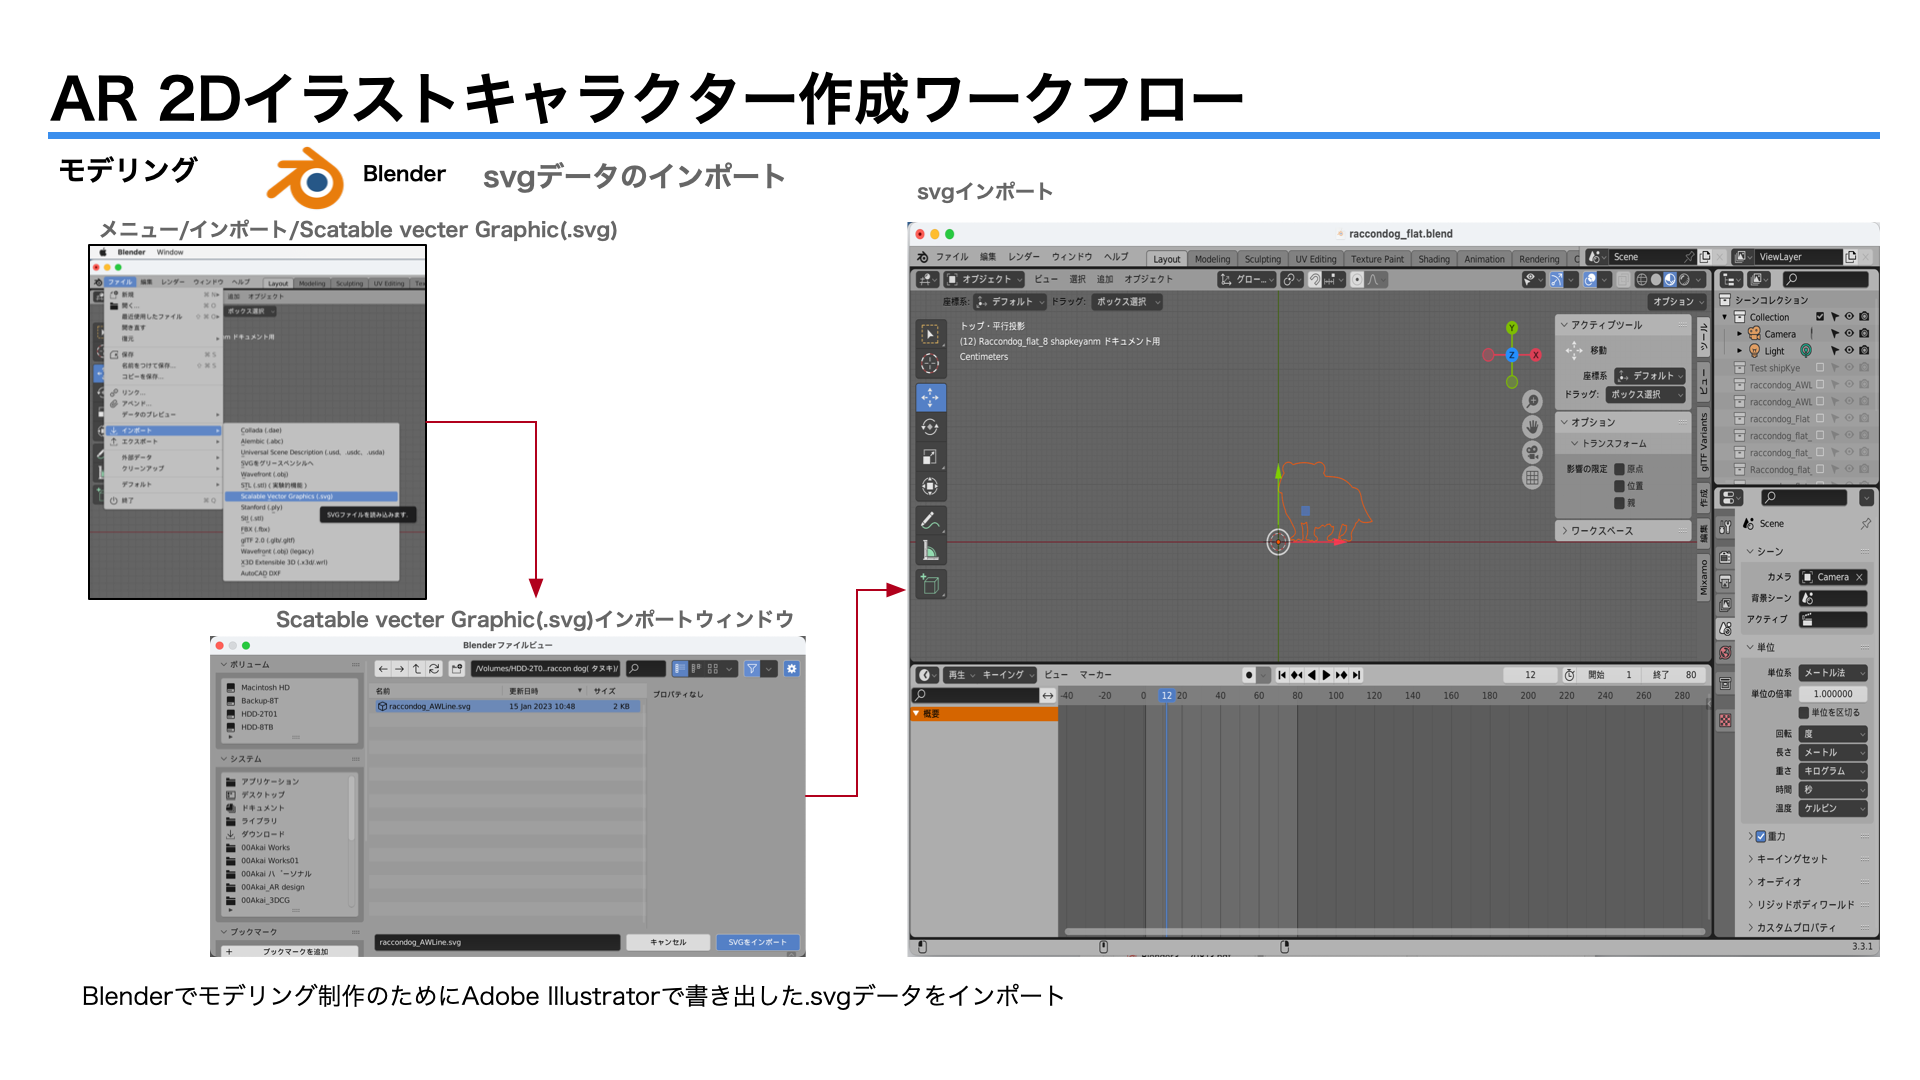This screenshot has width=1920, height=1080.
Task: Select the Add Cube tool
Action: (930, 585)
